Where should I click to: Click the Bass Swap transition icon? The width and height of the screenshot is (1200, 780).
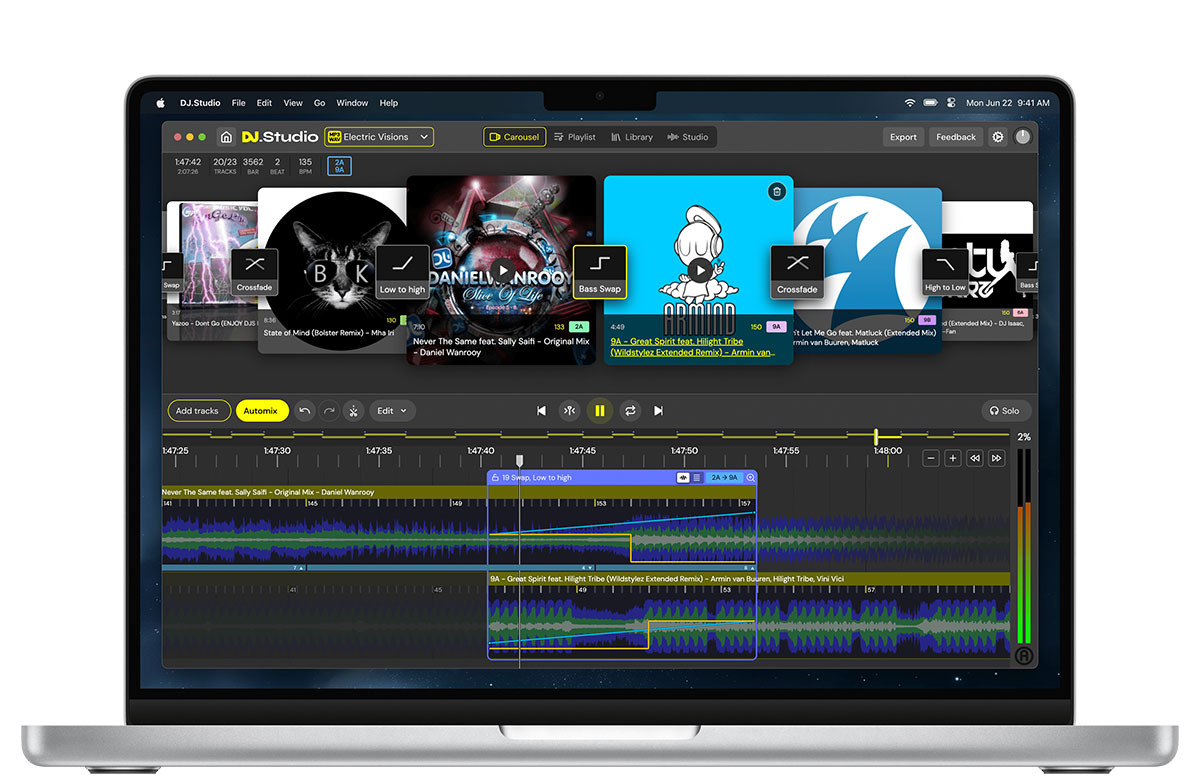coord(600,272)
